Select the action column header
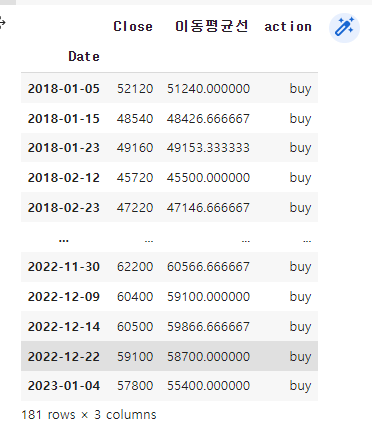This screenshot has height=421, width=372. [288, 27]
